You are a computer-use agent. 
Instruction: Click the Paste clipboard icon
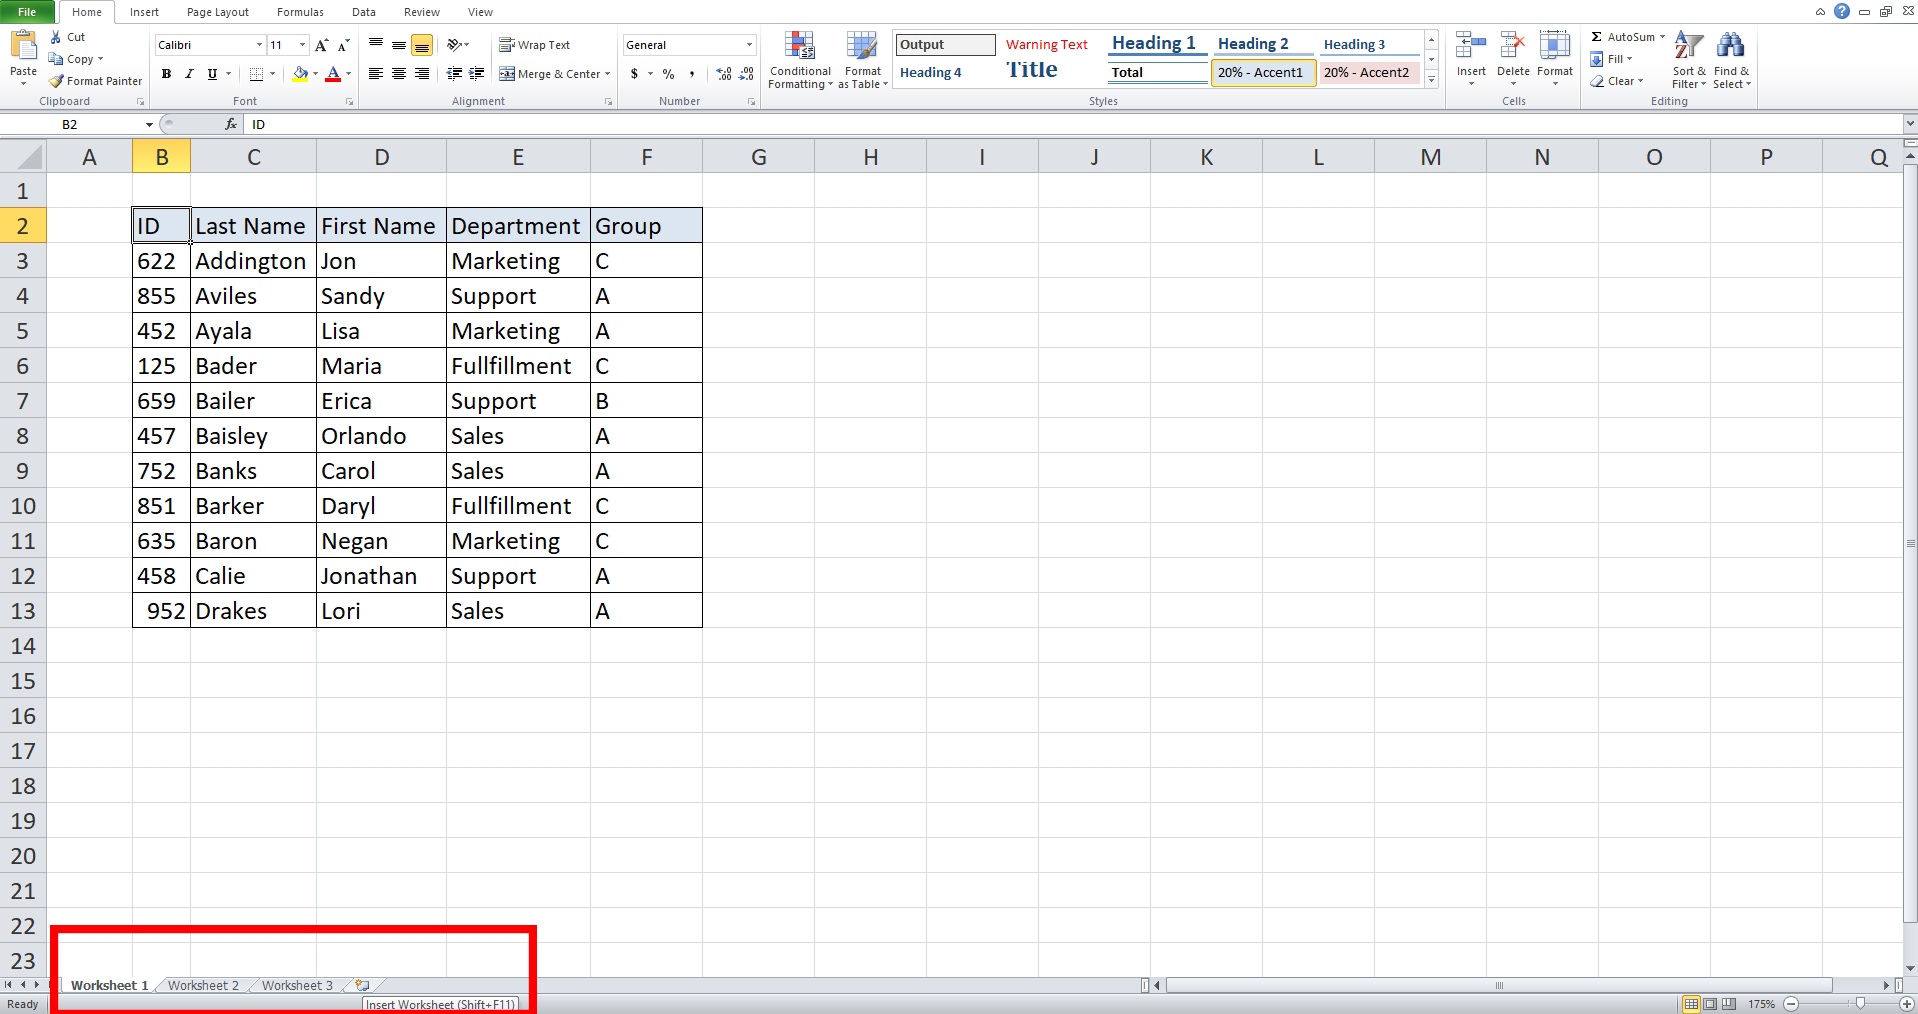pyautogui.click(x=23, y=46)
